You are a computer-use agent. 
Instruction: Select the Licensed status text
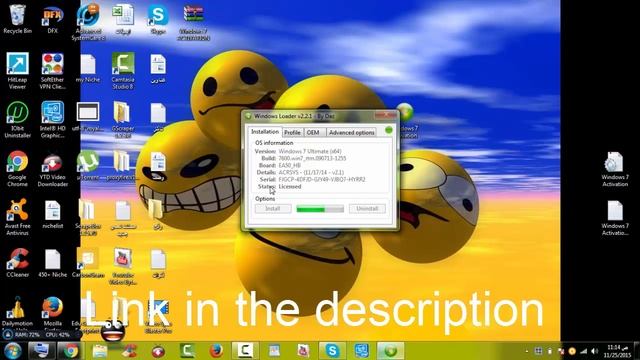[x=290, y=187]
